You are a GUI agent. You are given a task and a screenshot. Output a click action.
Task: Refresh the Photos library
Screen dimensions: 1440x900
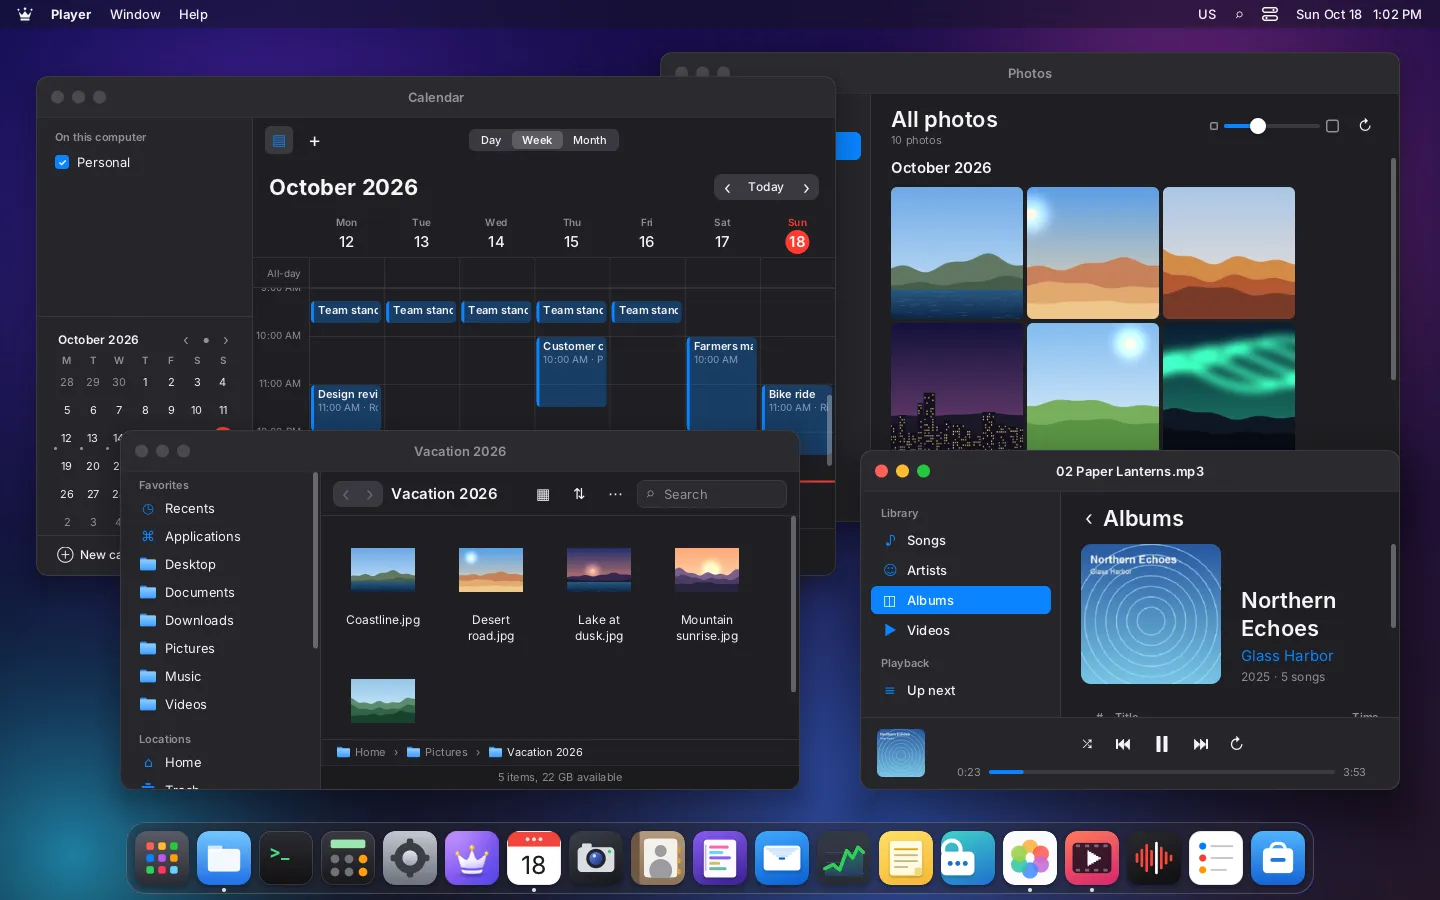[x=1365, y=126]
